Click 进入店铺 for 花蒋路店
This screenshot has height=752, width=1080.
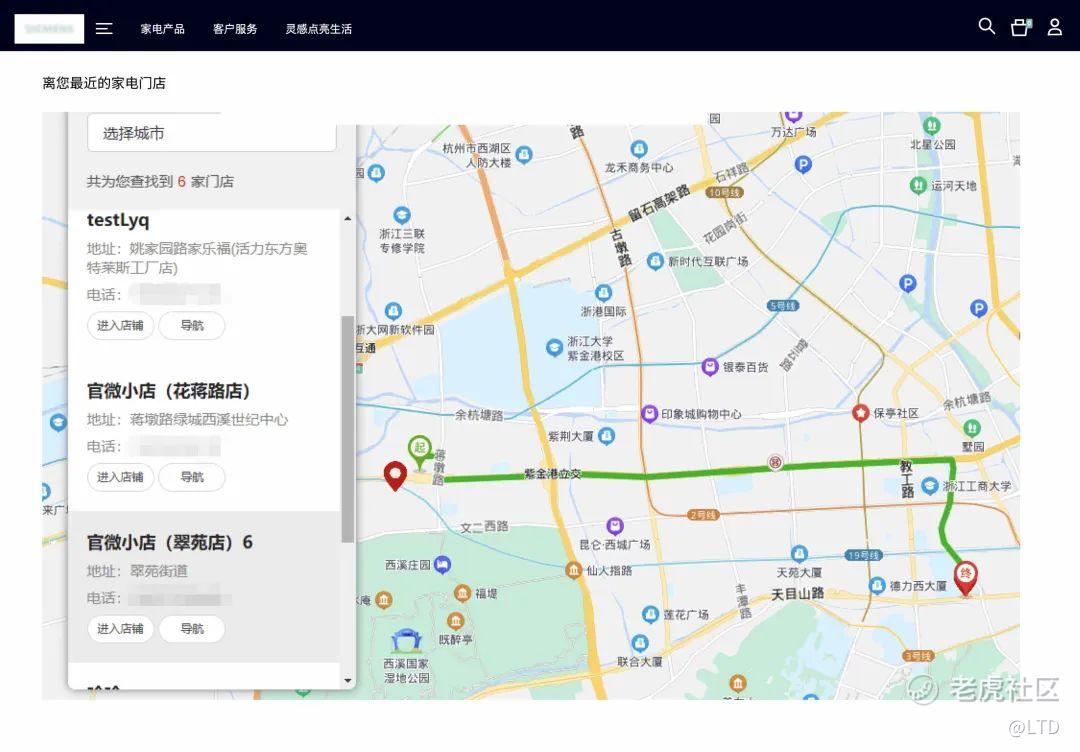pos(121,477)
